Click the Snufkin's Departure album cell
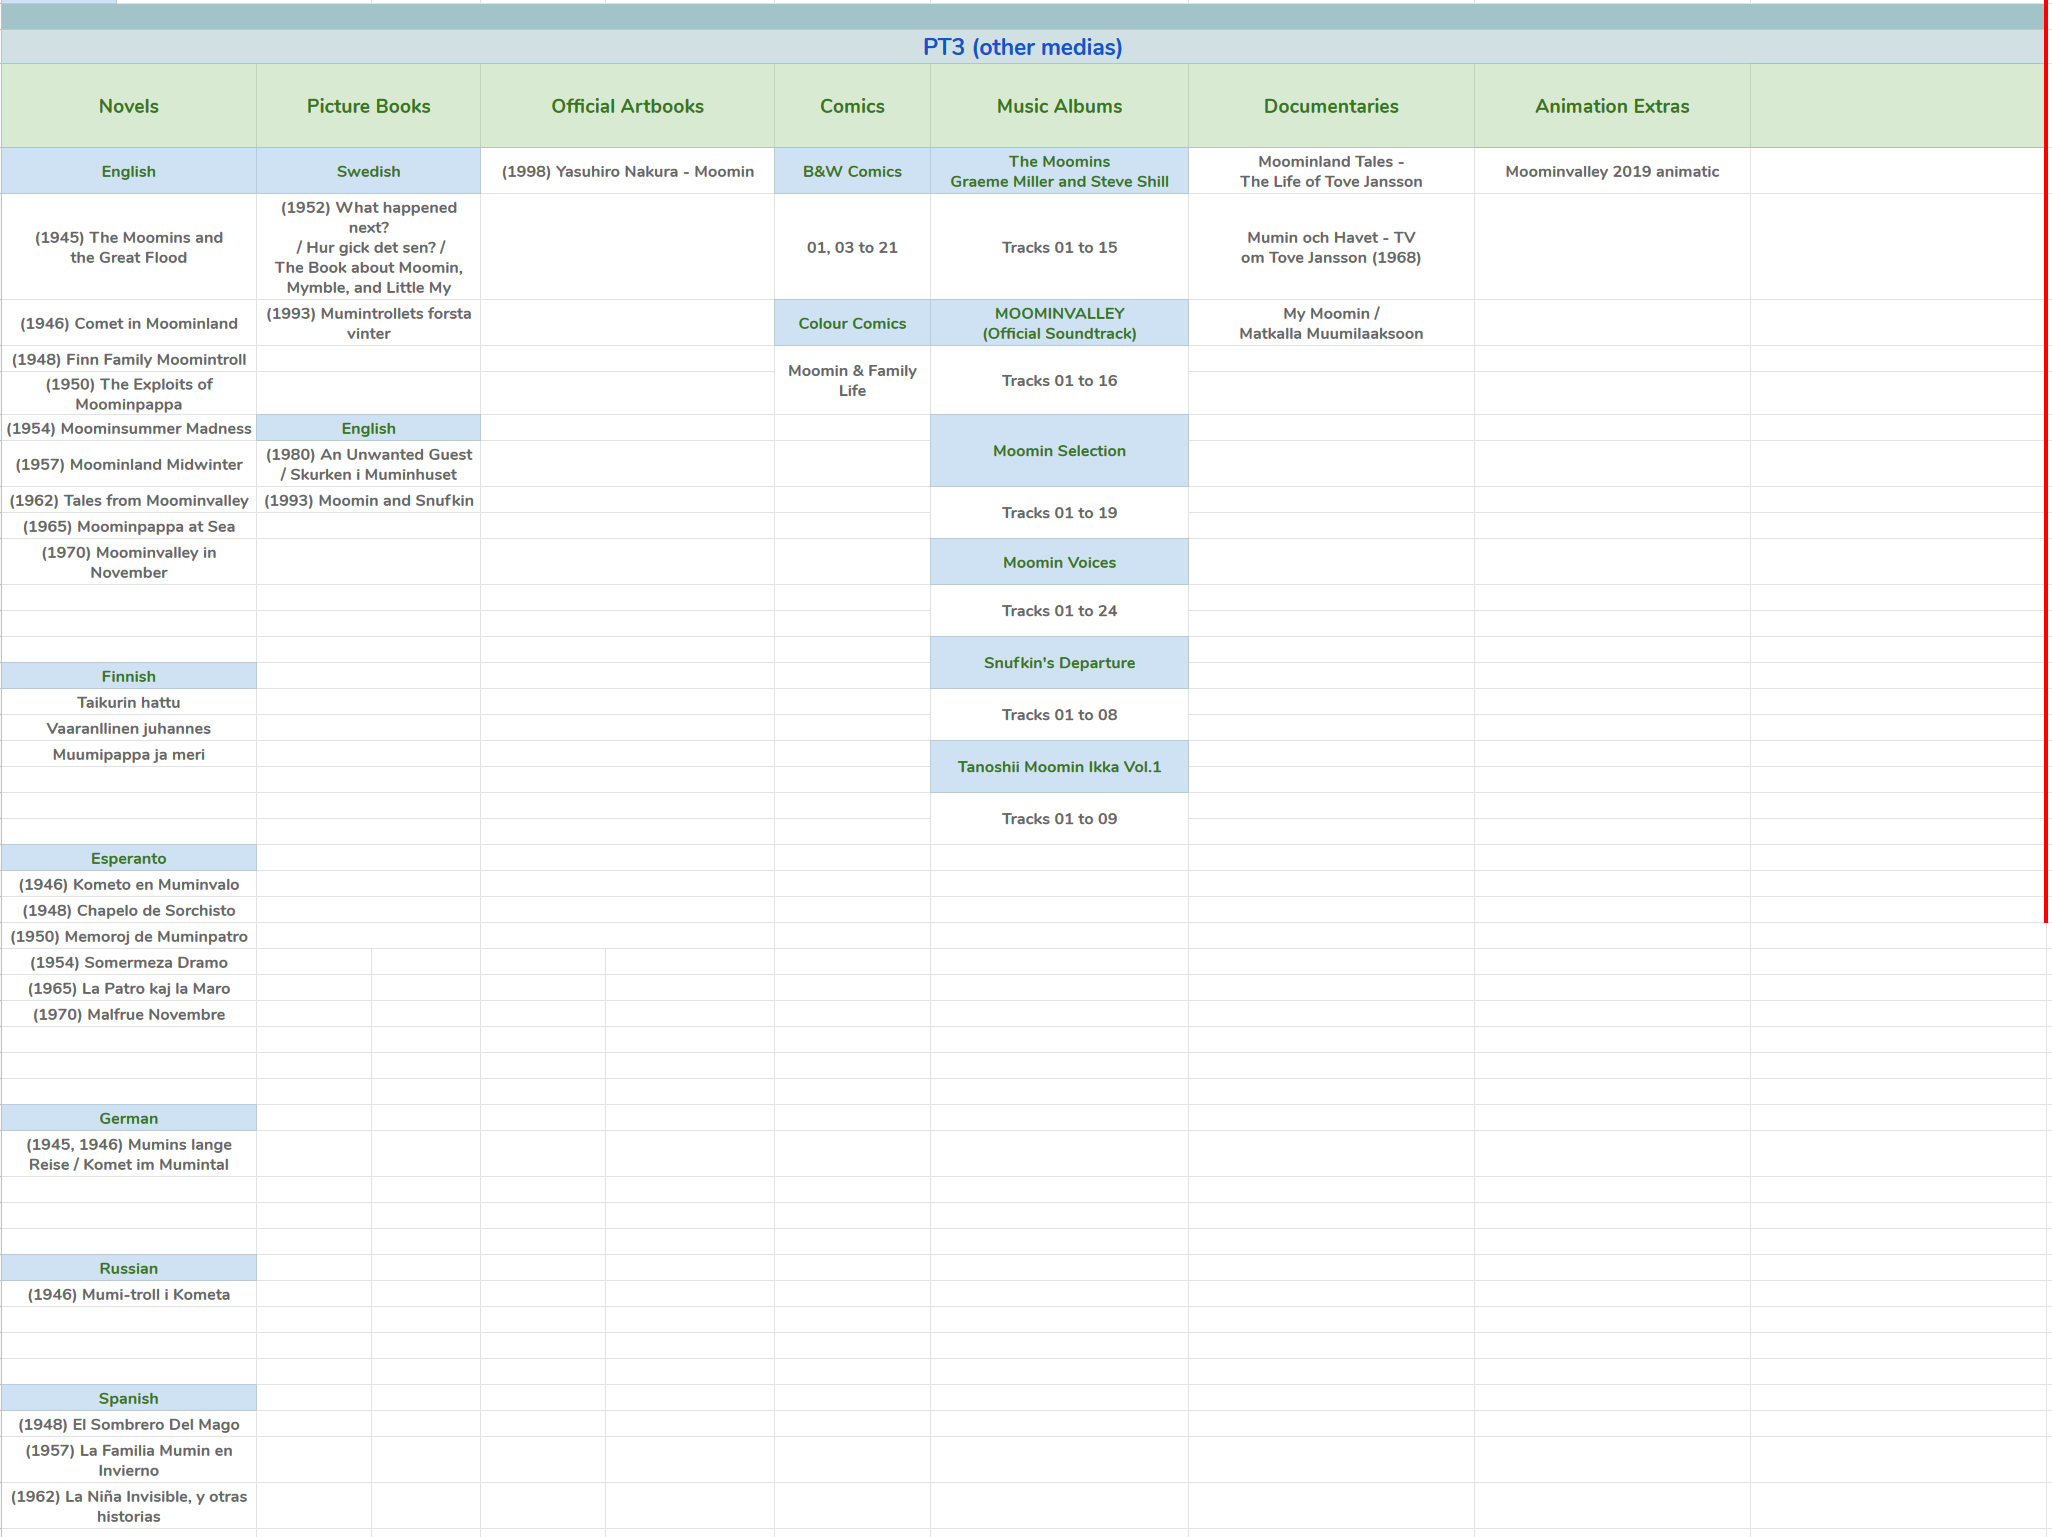2052x1537 pixels. coord(1059,663)
